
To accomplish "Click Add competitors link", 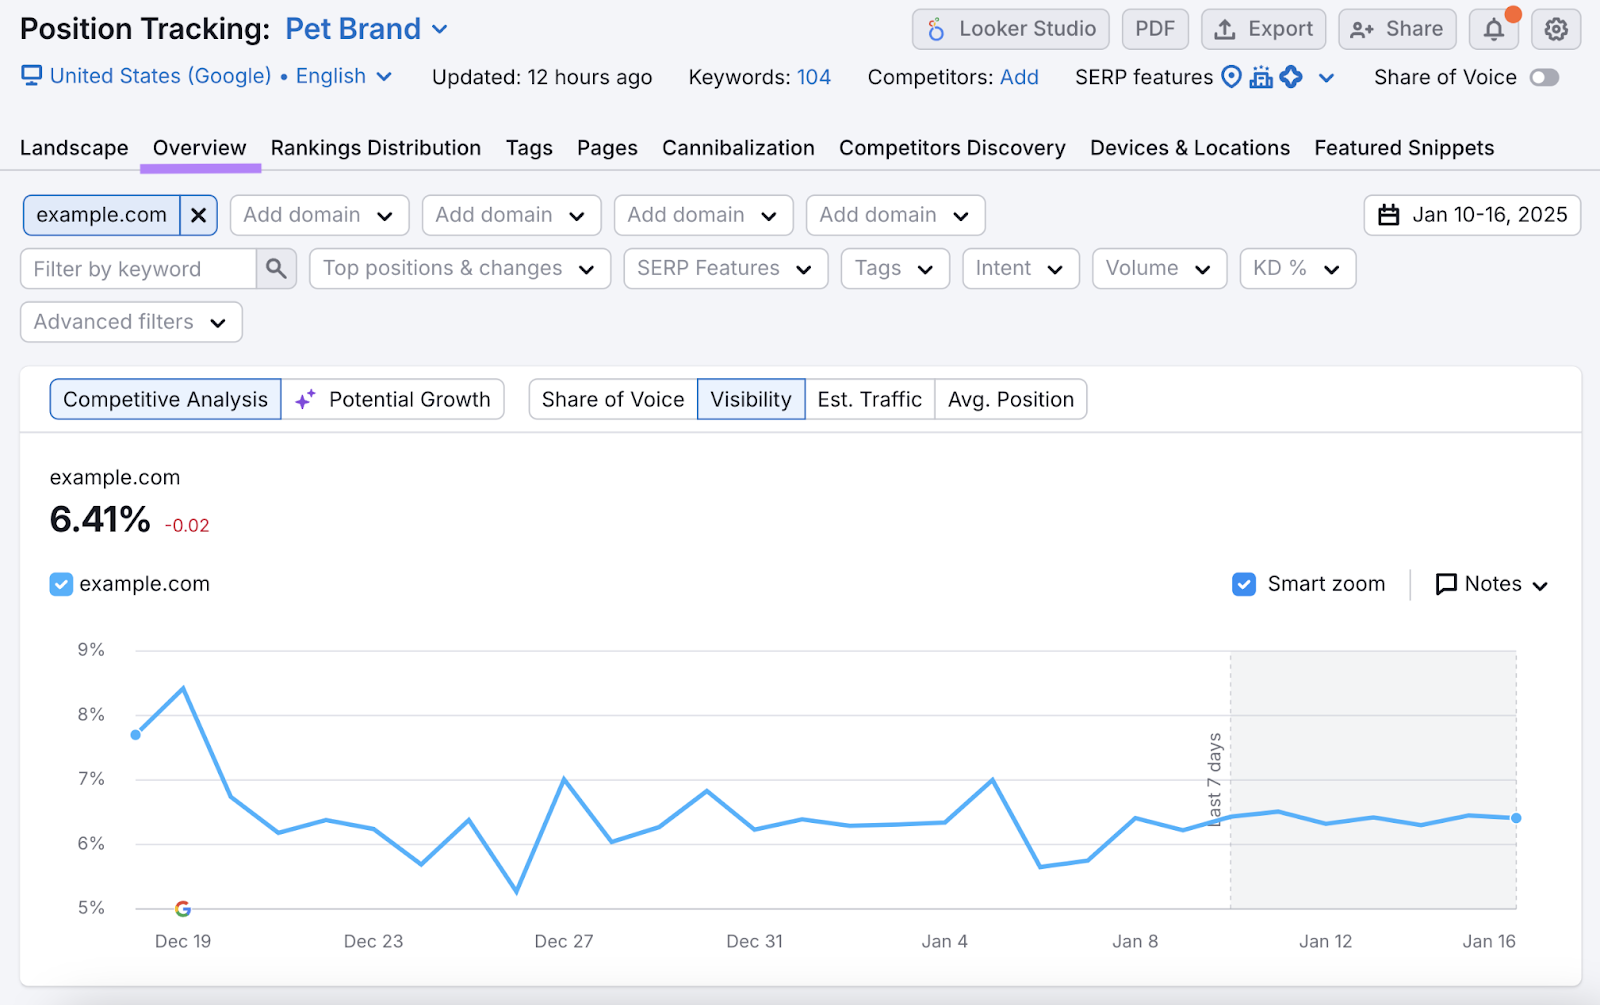I will [x=1019, y=77].
